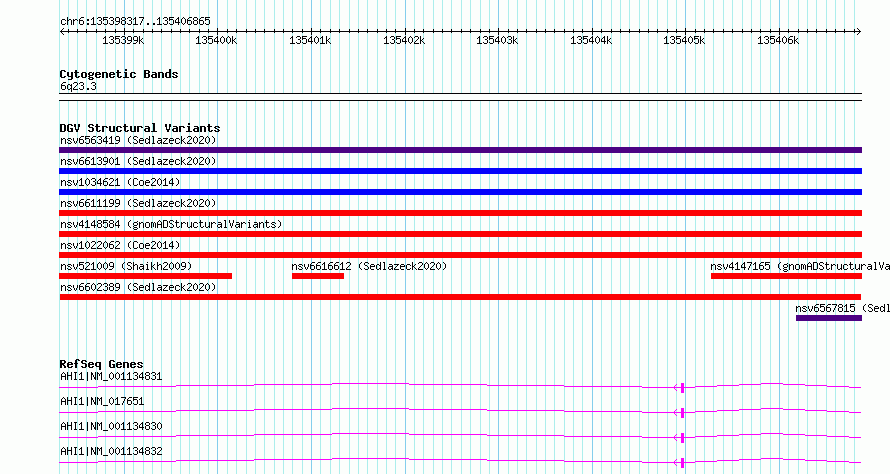
Task: Click the chr6:135398317..135406865 coordinate label
Action: point(135,21)
